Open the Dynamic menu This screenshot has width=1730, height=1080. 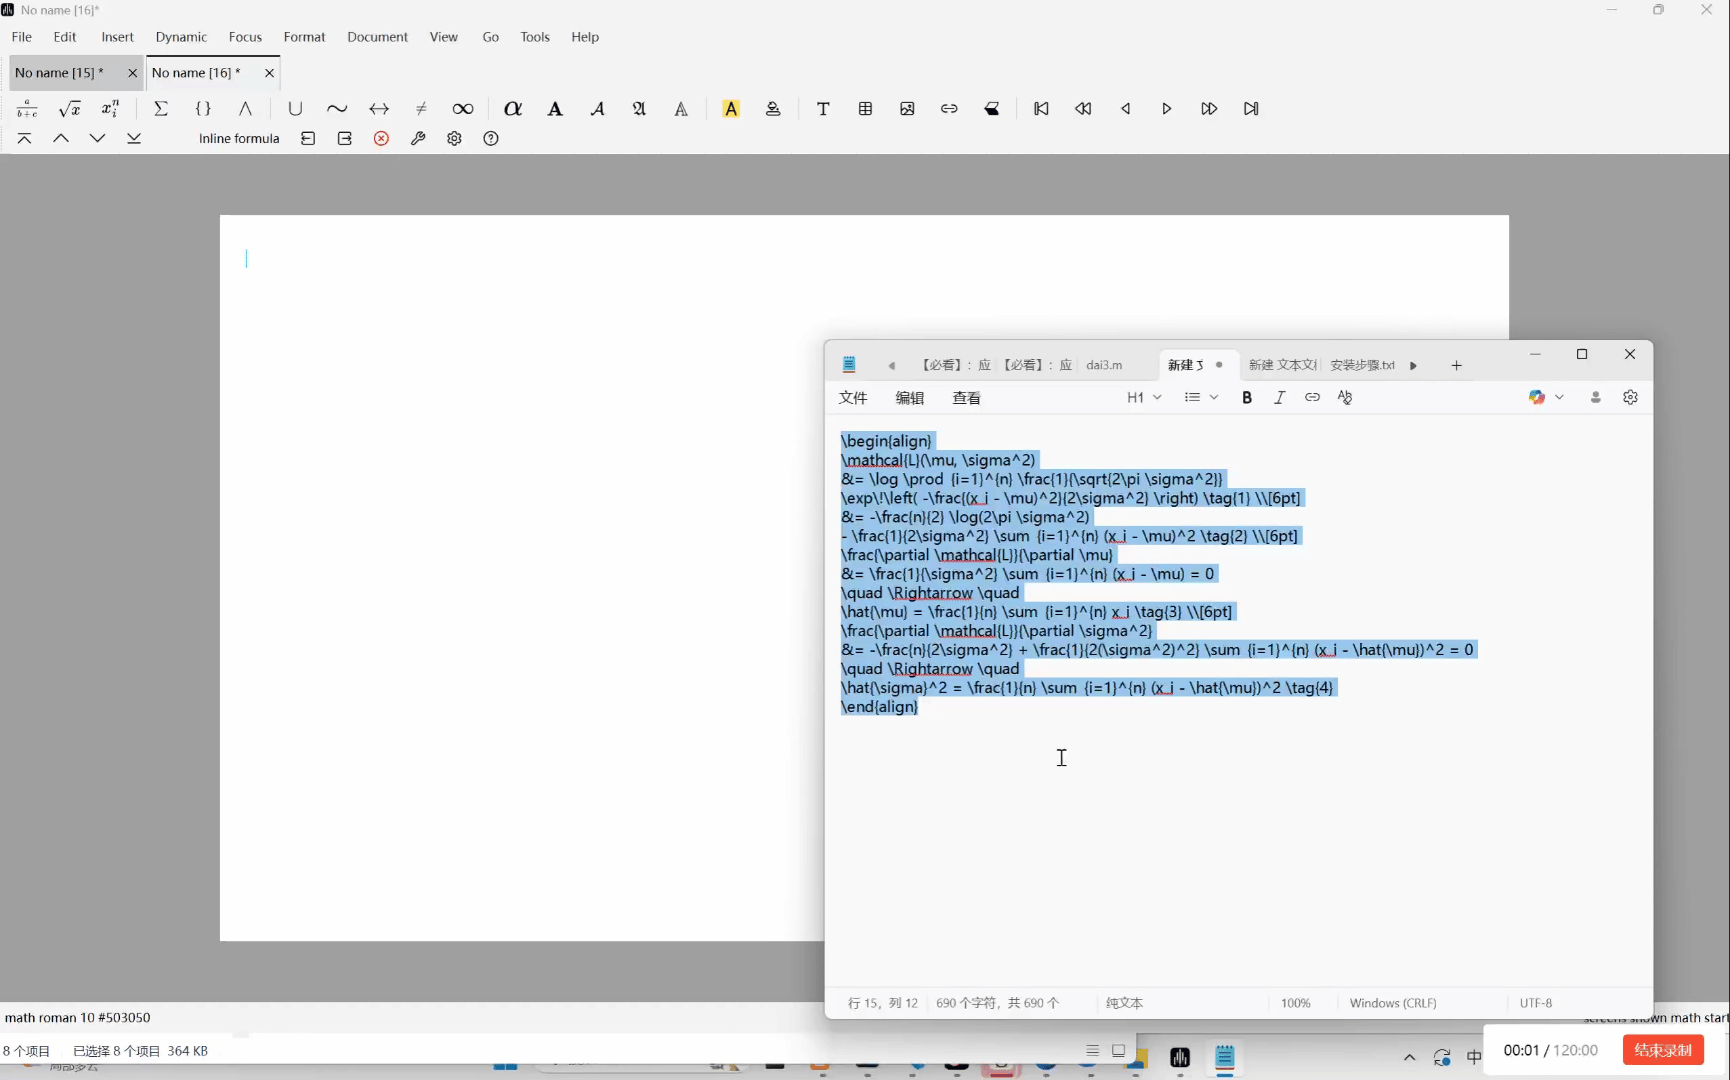(181, 37)
